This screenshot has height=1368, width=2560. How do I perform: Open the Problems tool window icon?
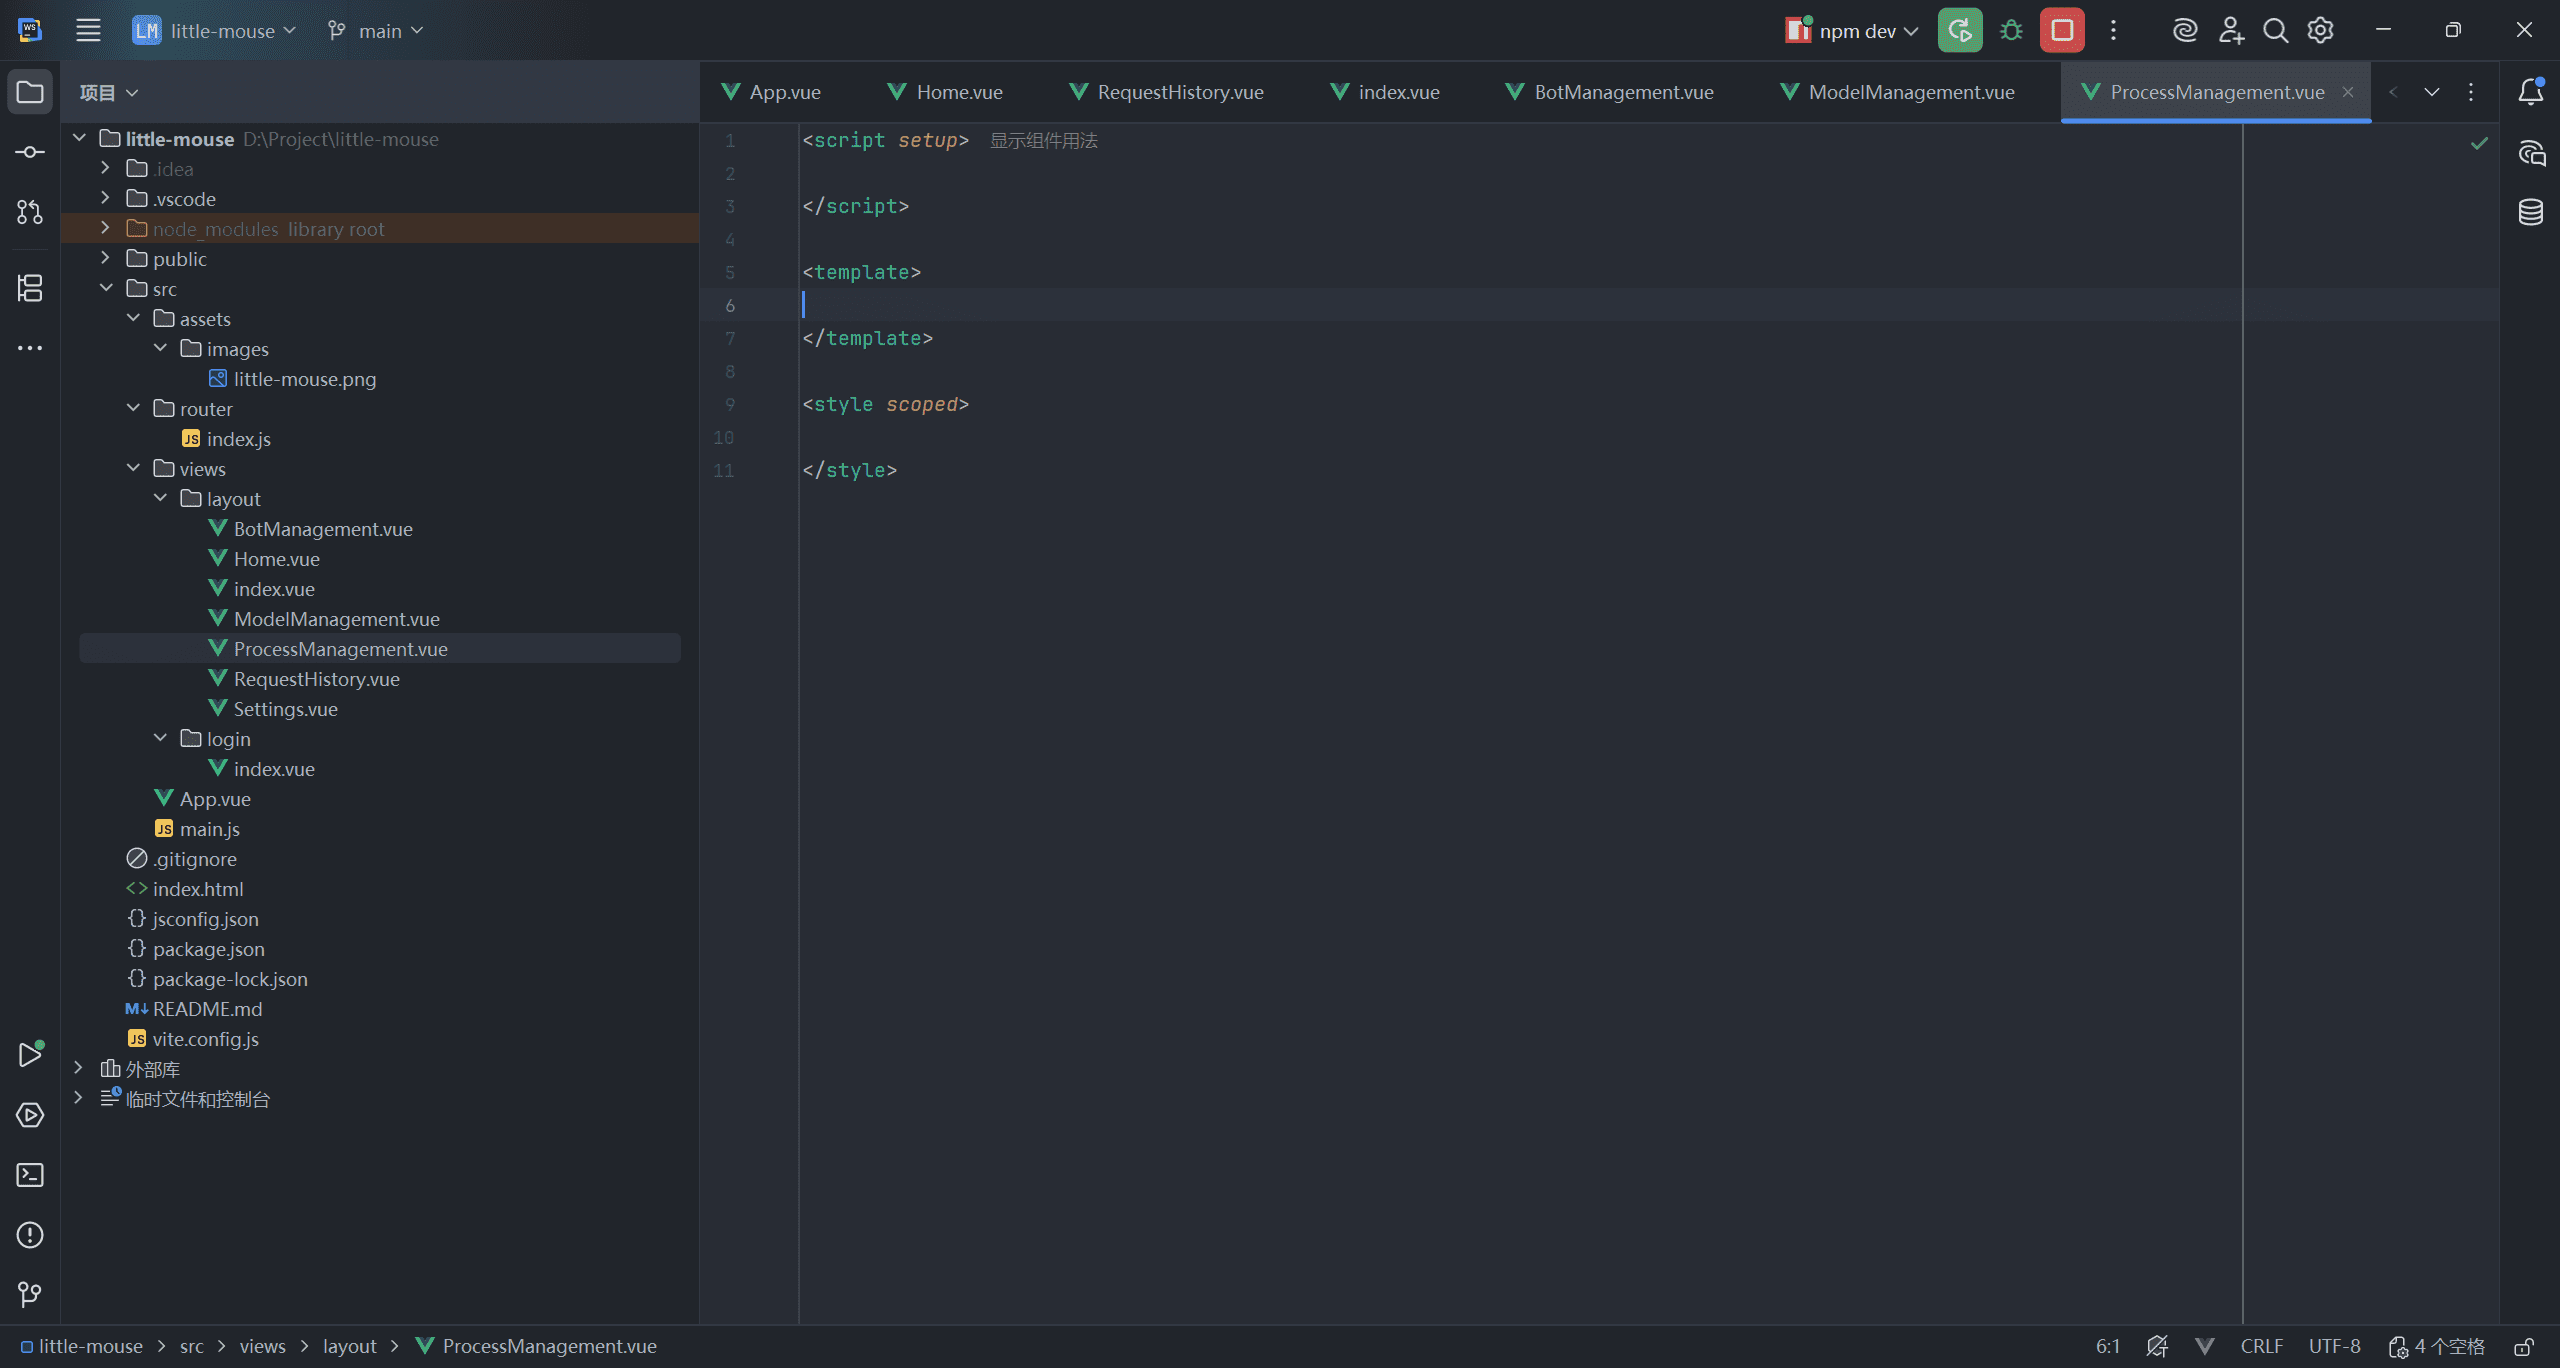click(30, 1235)
